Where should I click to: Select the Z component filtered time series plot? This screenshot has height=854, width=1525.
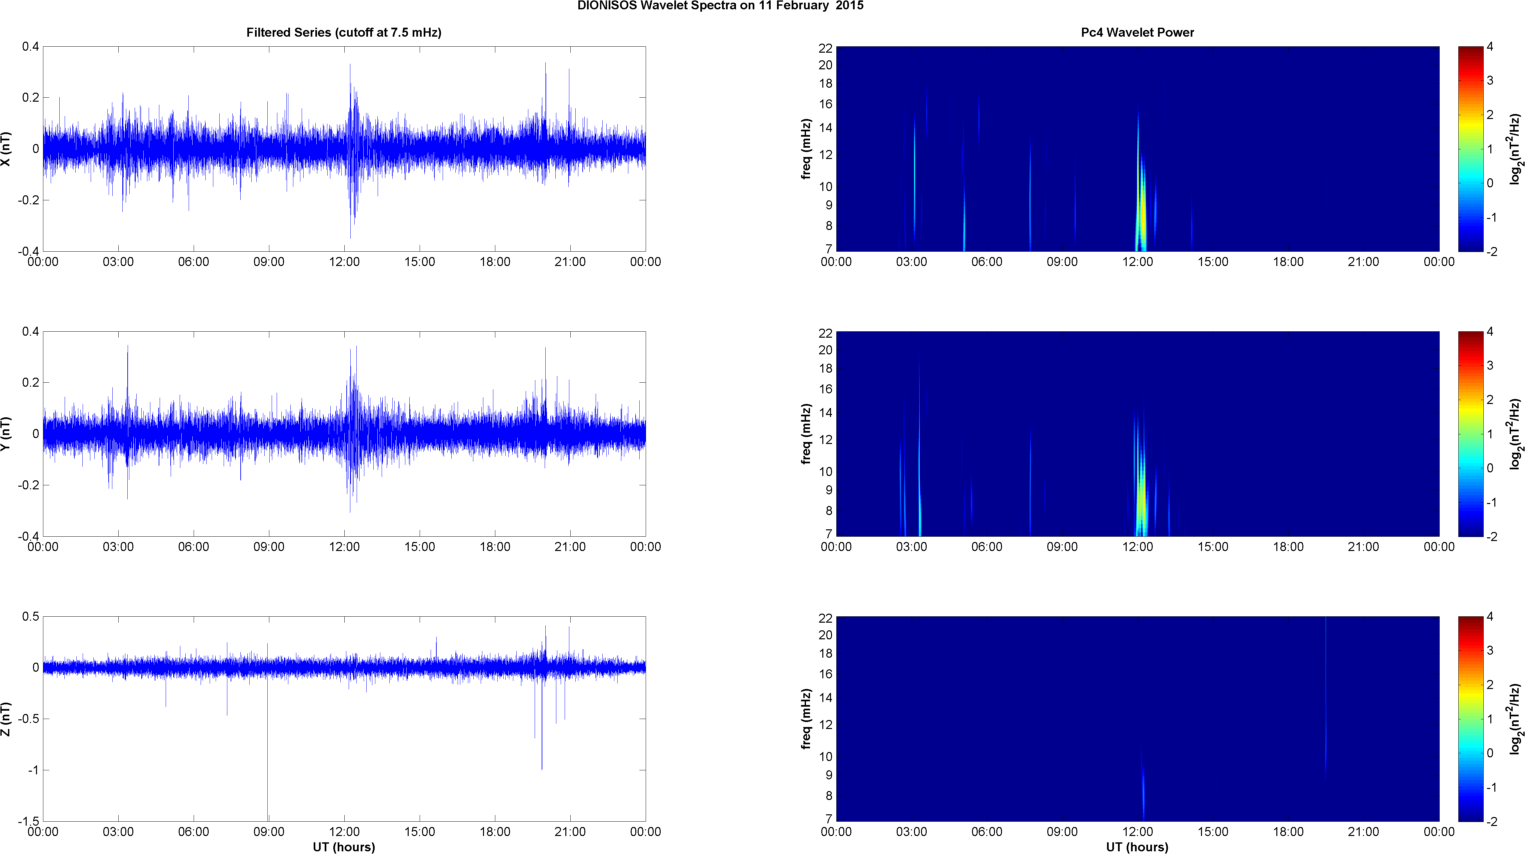tap(344, 719)
